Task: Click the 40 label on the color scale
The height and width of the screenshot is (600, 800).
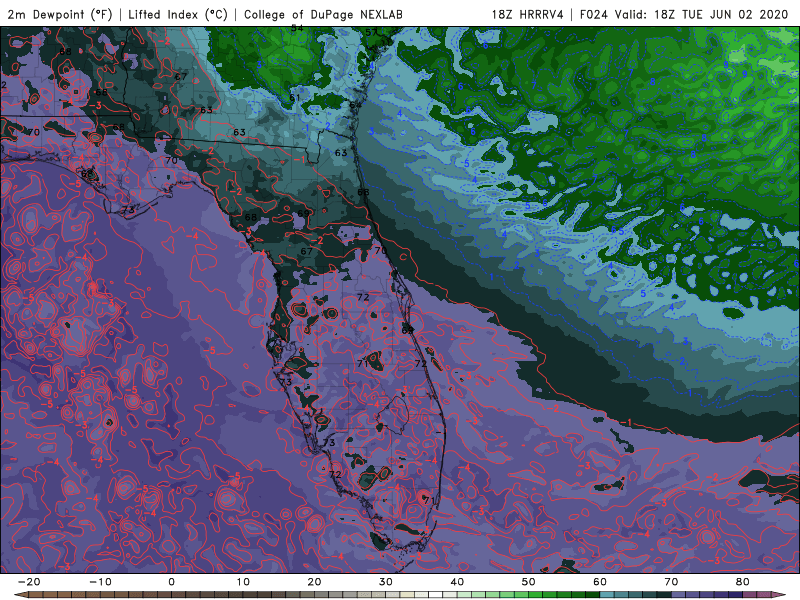Action: pos(457,582)
